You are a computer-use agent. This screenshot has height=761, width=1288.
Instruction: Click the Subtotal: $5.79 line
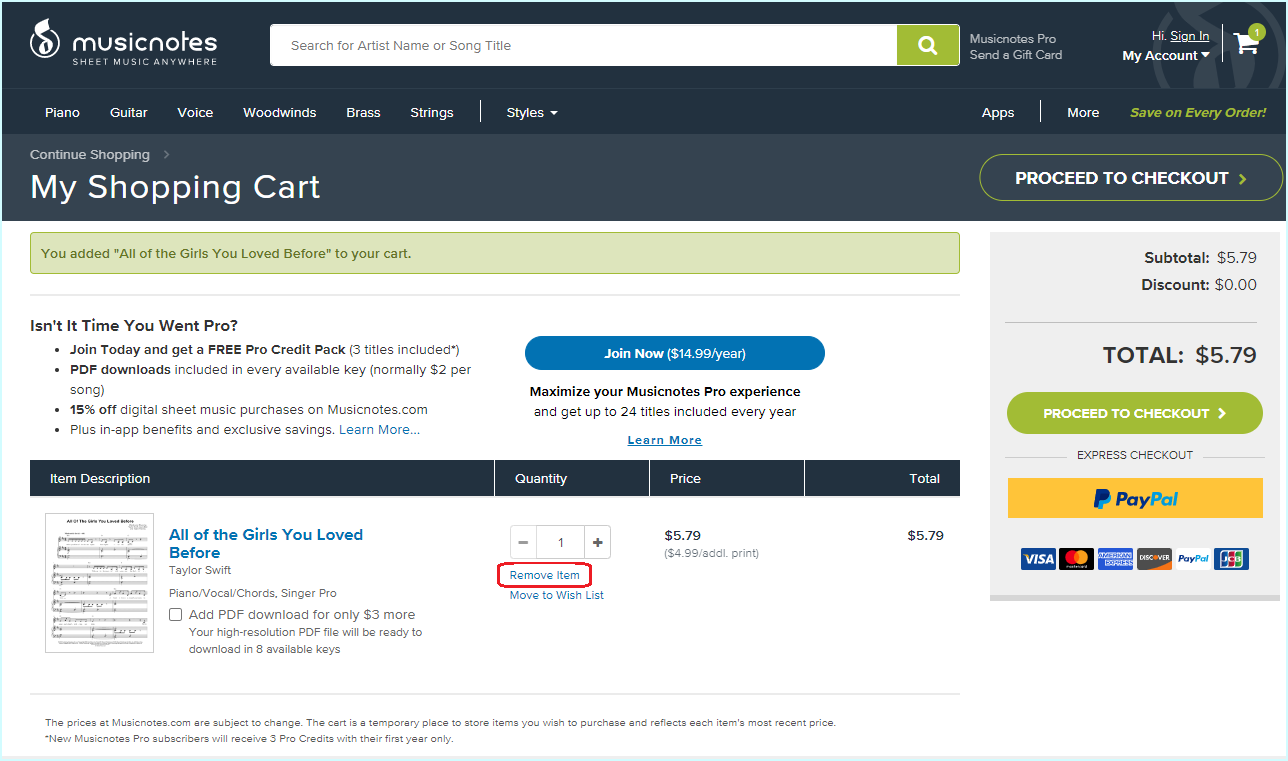pyautogui.click(x=1200, y=257)
